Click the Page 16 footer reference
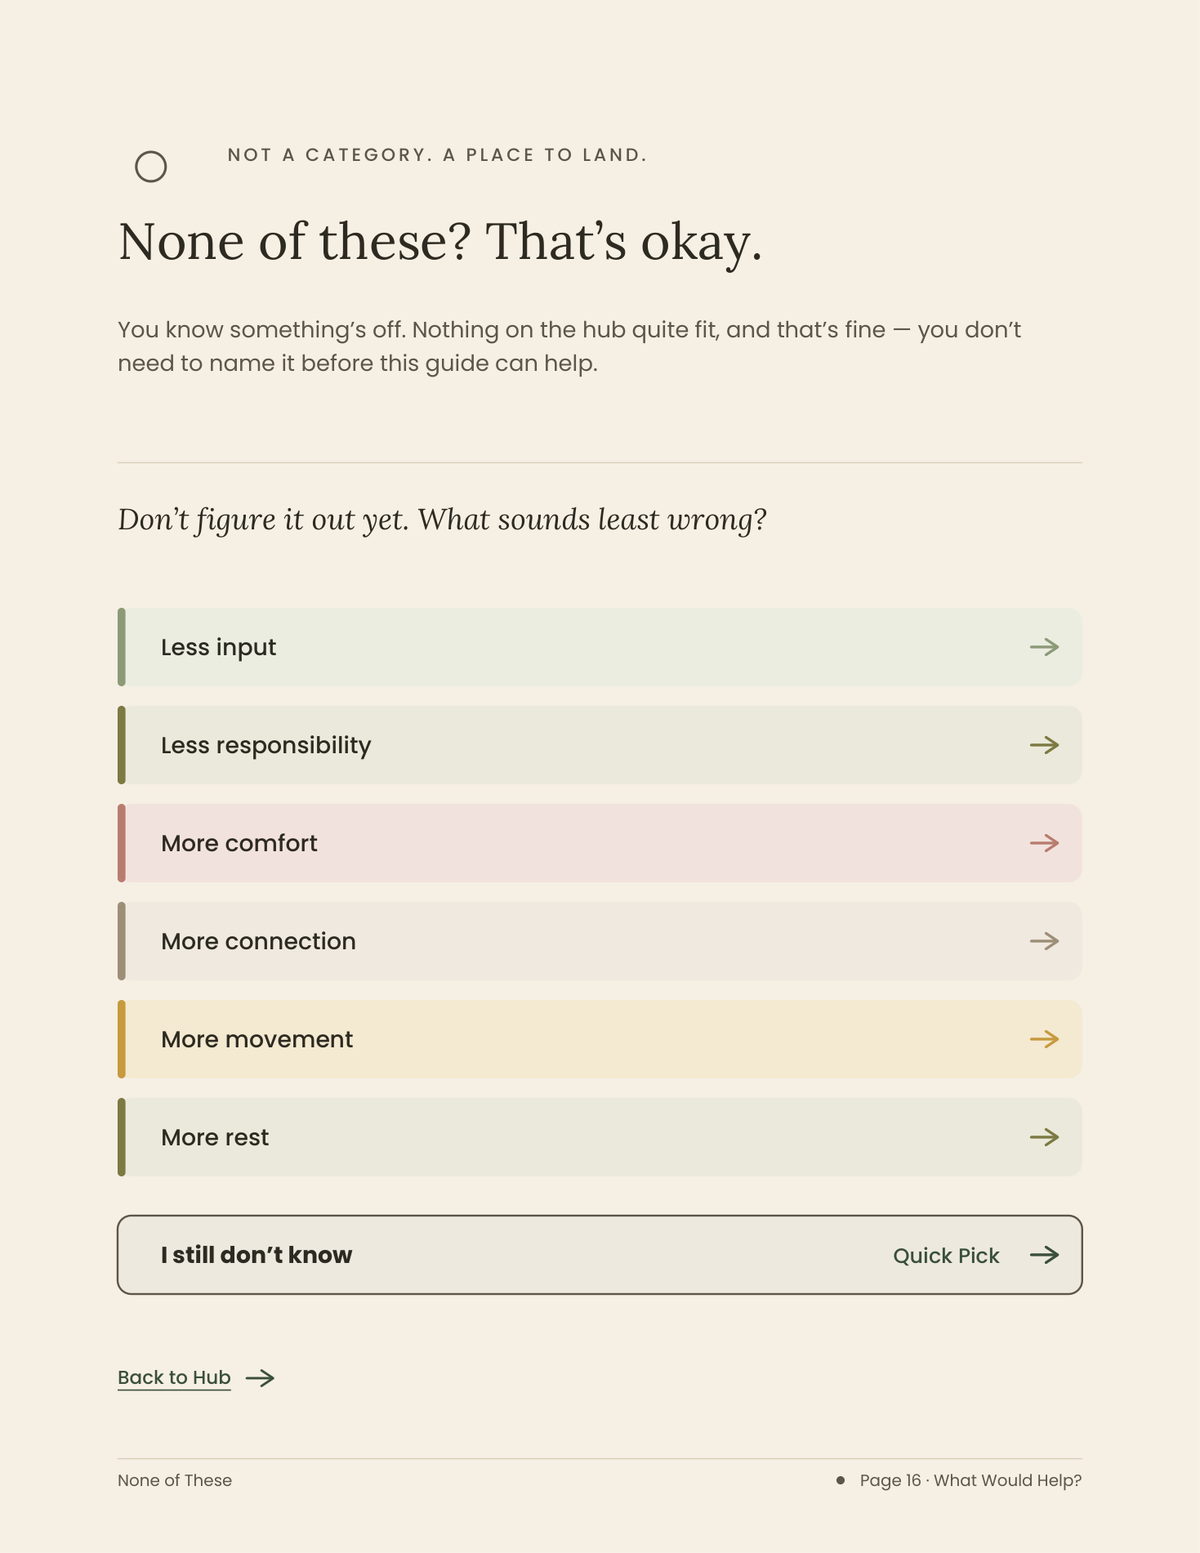This screenshot has height=1553, width=1200. (971, 1480)
